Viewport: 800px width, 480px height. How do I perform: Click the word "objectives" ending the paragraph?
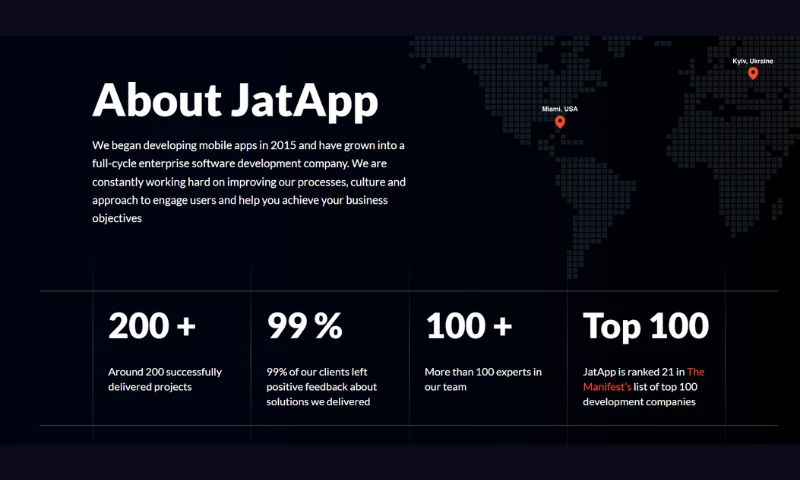tap(117, 218)
